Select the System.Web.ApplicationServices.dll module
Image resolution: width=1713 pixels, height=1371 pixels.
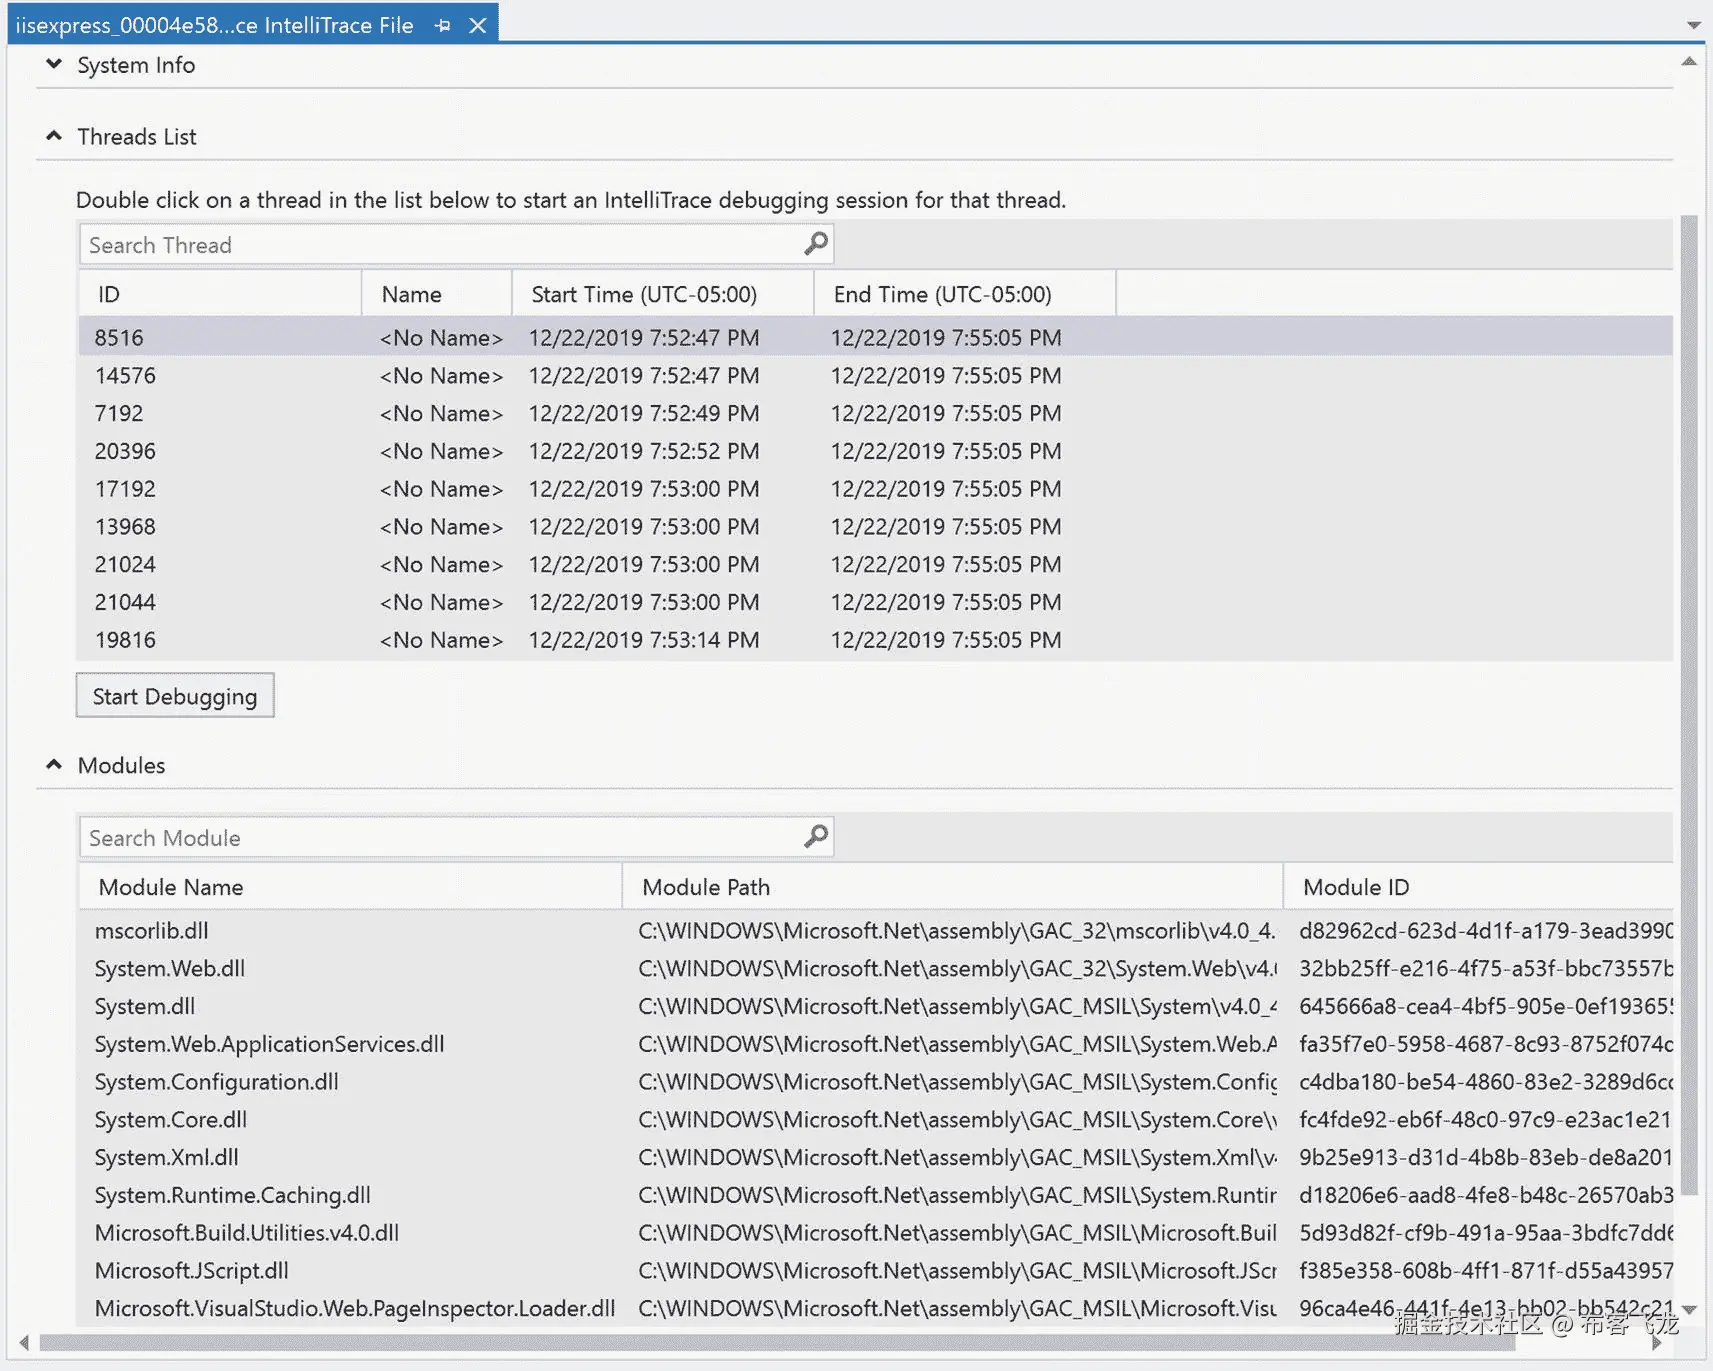click(x=875, y=1045)
